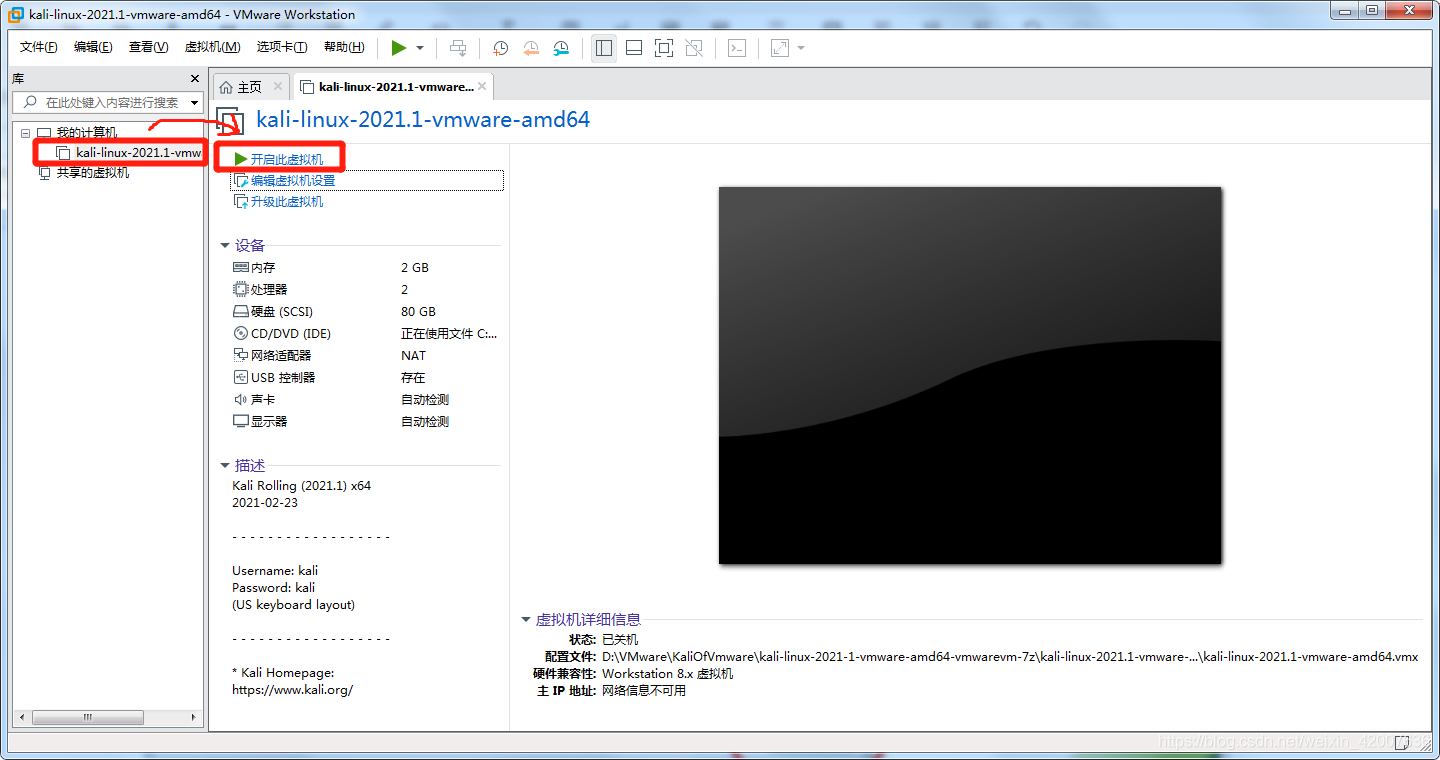Collapse the 我的计算机 tree node
Screen dimensions: 1440x760
(x=25, y=132)
